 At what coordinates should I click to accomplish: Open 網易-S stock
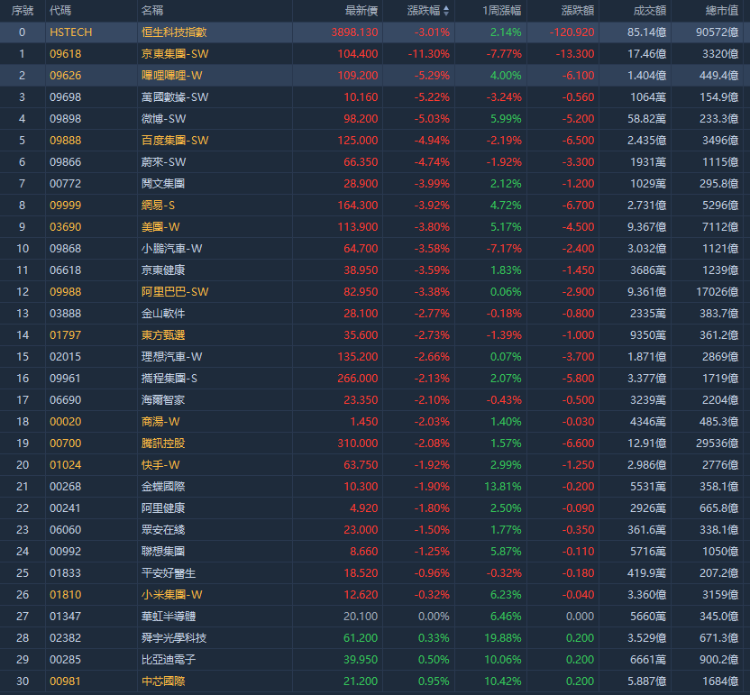pyautogui.click(x=158, y=205)
